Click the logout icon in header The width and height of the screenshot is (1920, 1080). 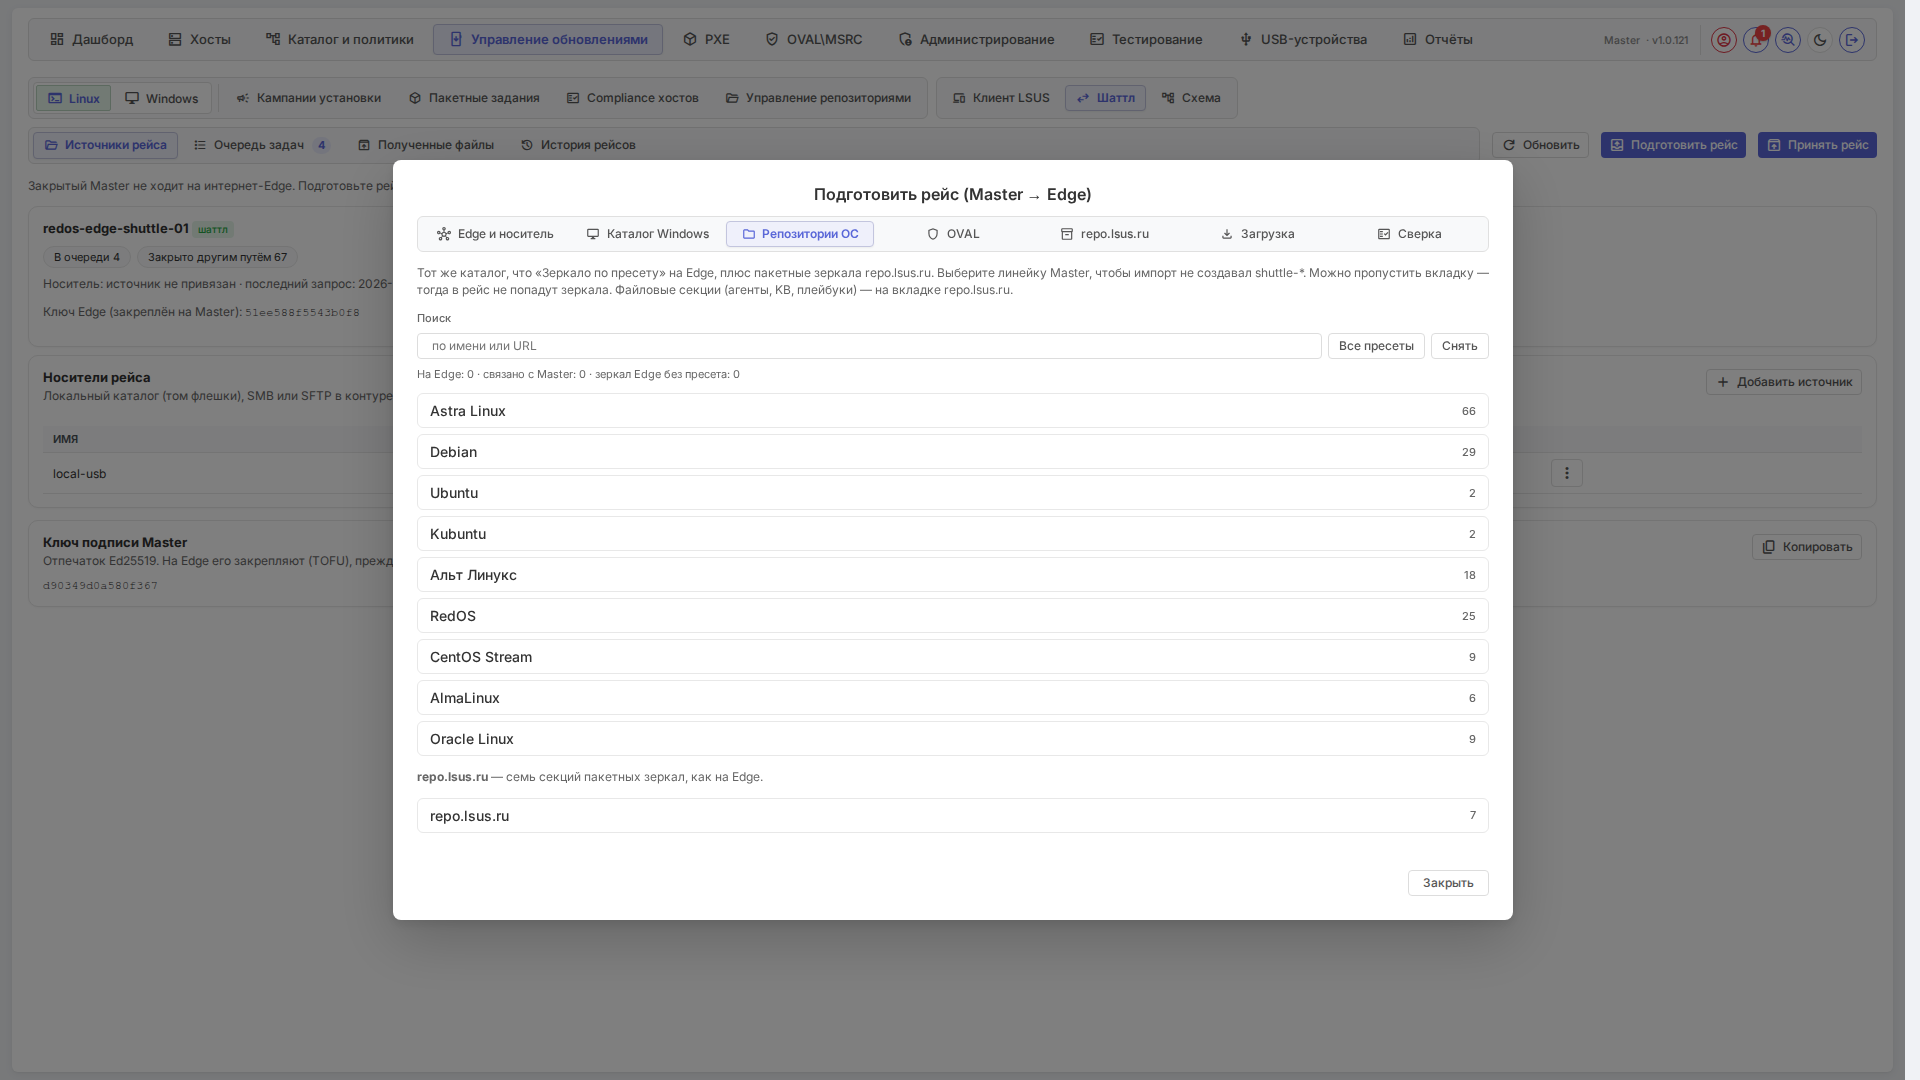pyautogui.click(x=1852, y=40)
